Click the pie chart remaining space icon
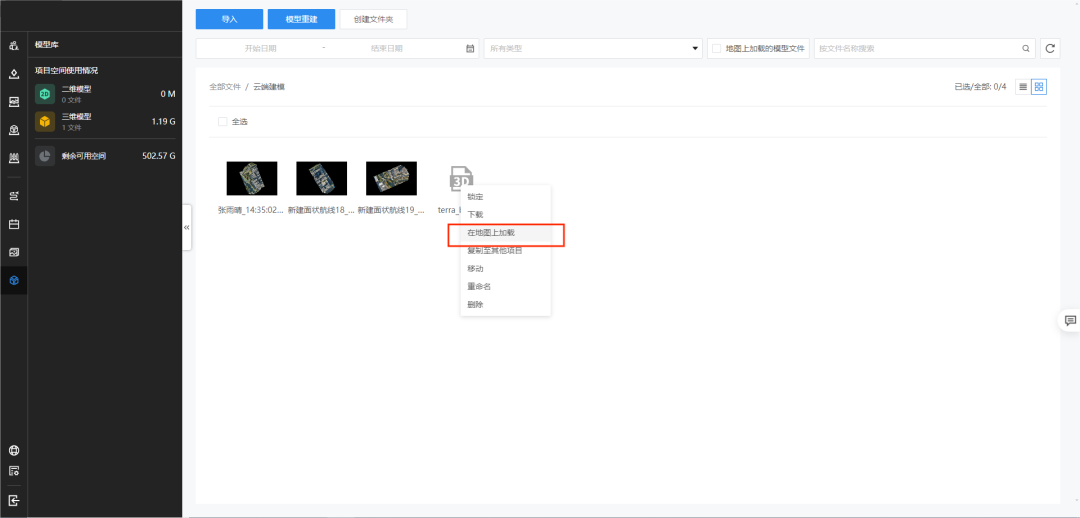This screenshot has height=518, width=1080. (x=45, y=156)
